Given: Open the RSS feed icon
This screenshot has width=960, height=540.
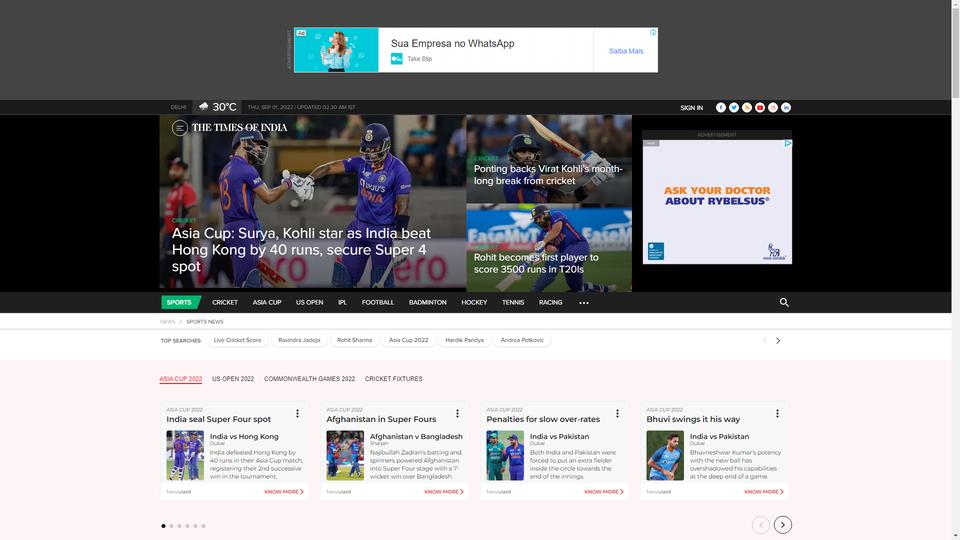Looking at the screenshot, I should coord(747,107).
